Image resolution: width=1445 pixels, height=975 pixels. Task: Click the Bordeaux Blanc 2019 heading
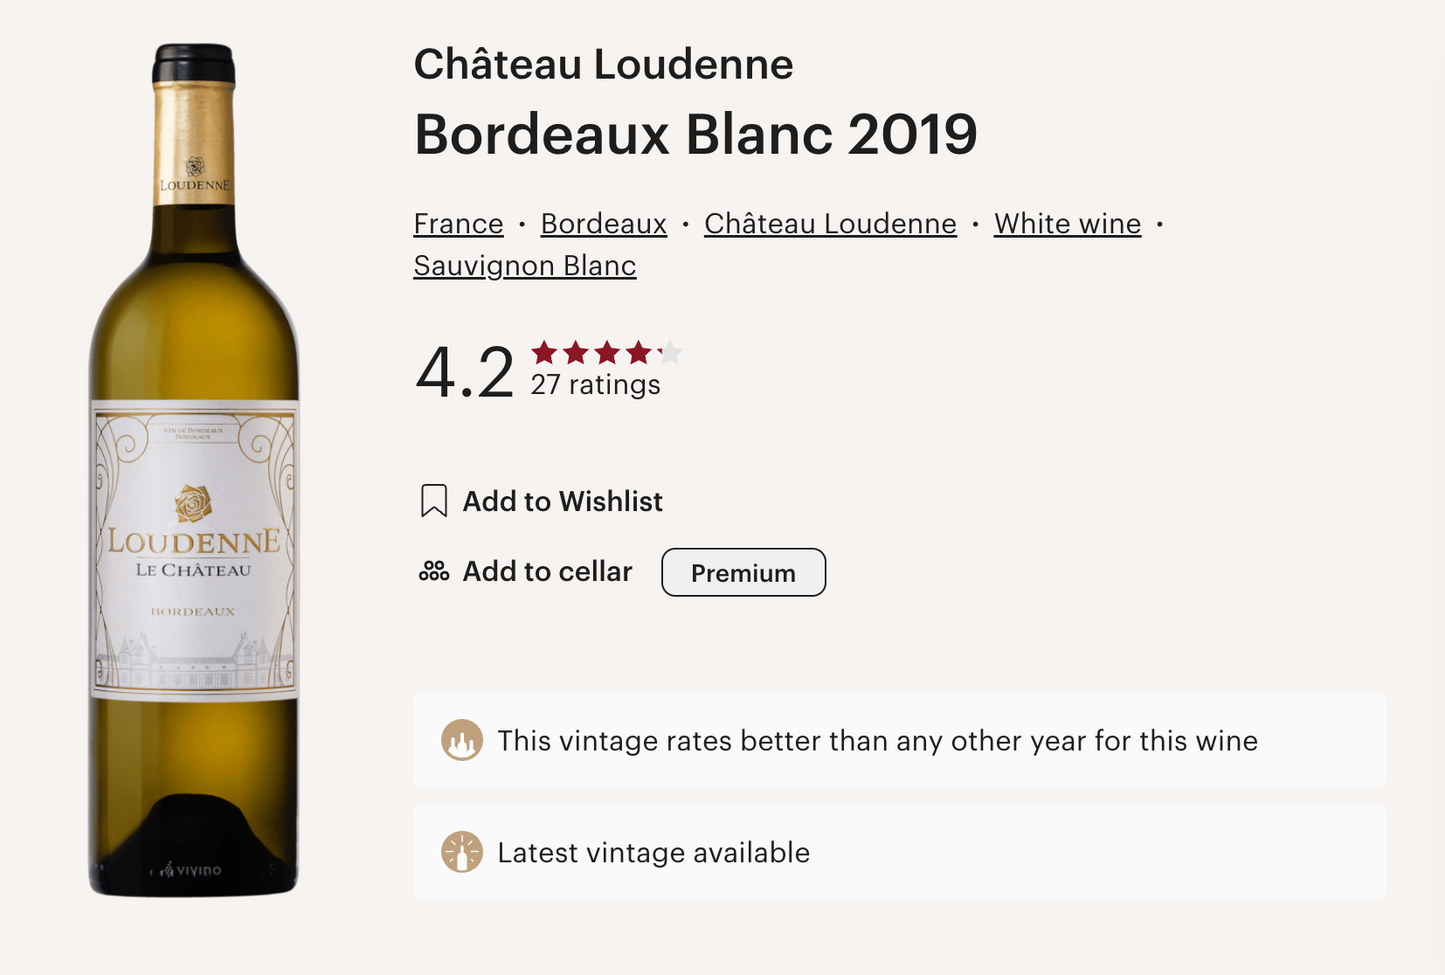point(695,134)
